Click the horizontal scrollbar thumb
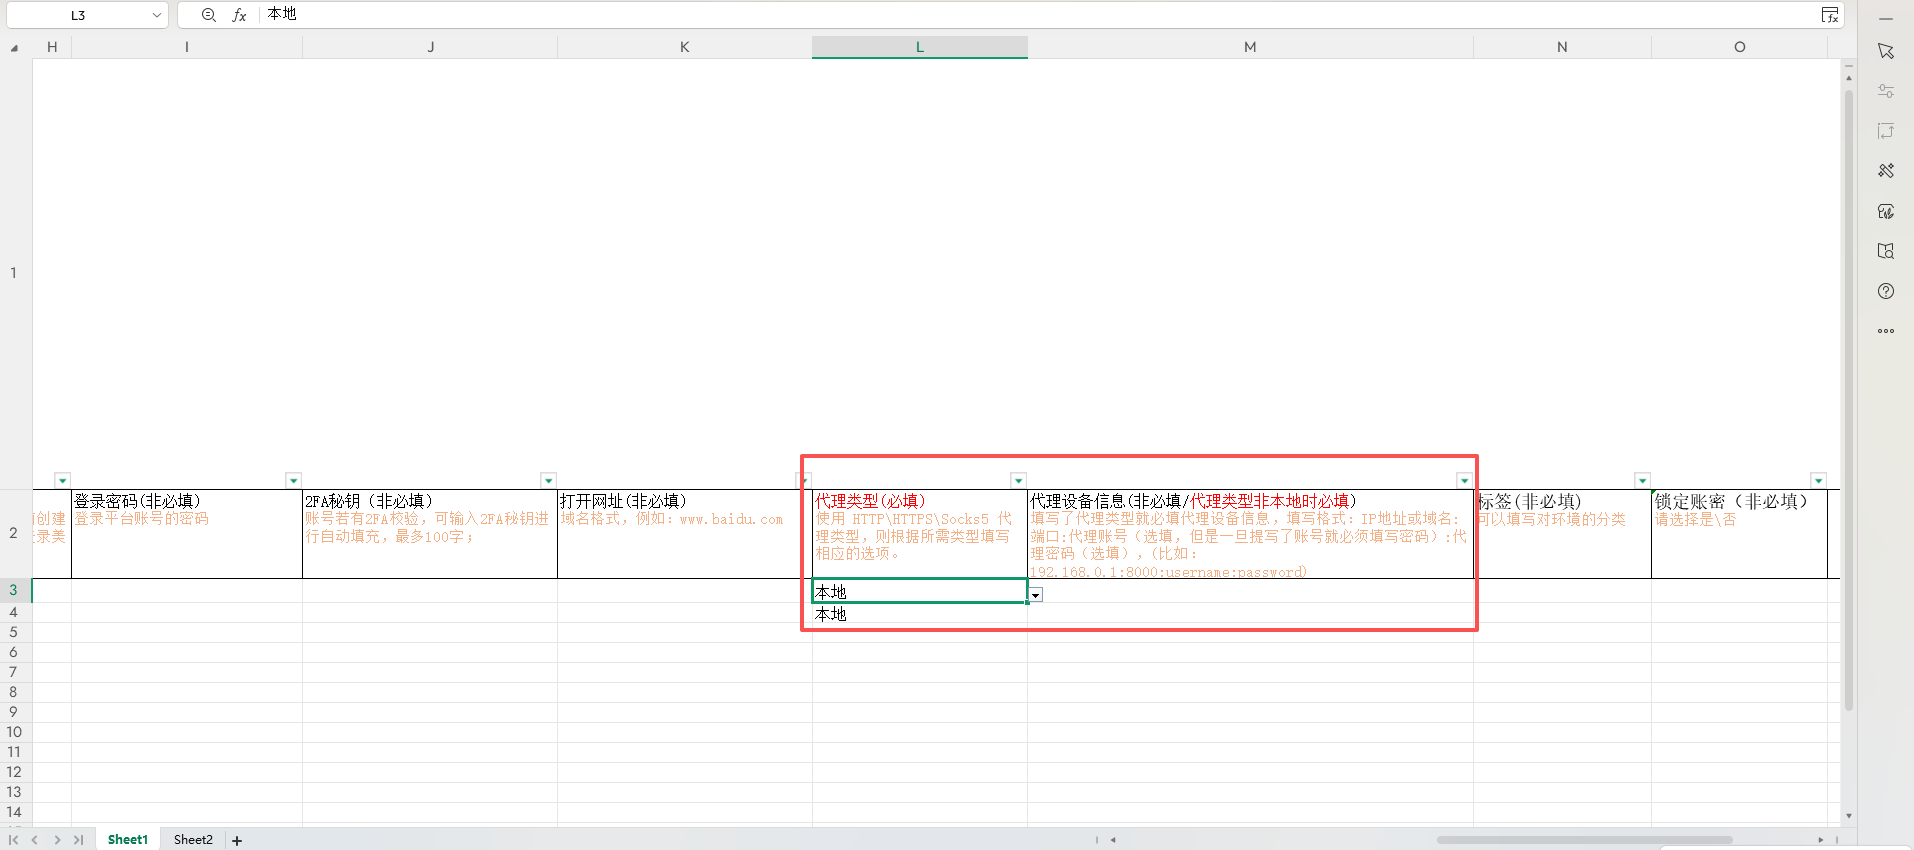1914x850 pixels. pos(1584,840)
